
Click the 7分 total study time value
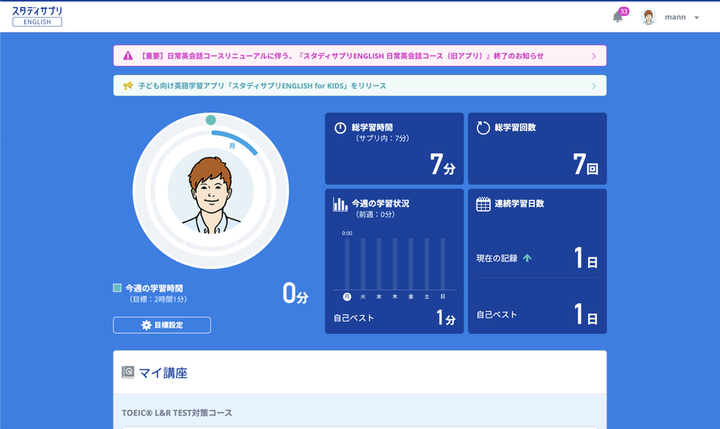coord(443,165)
